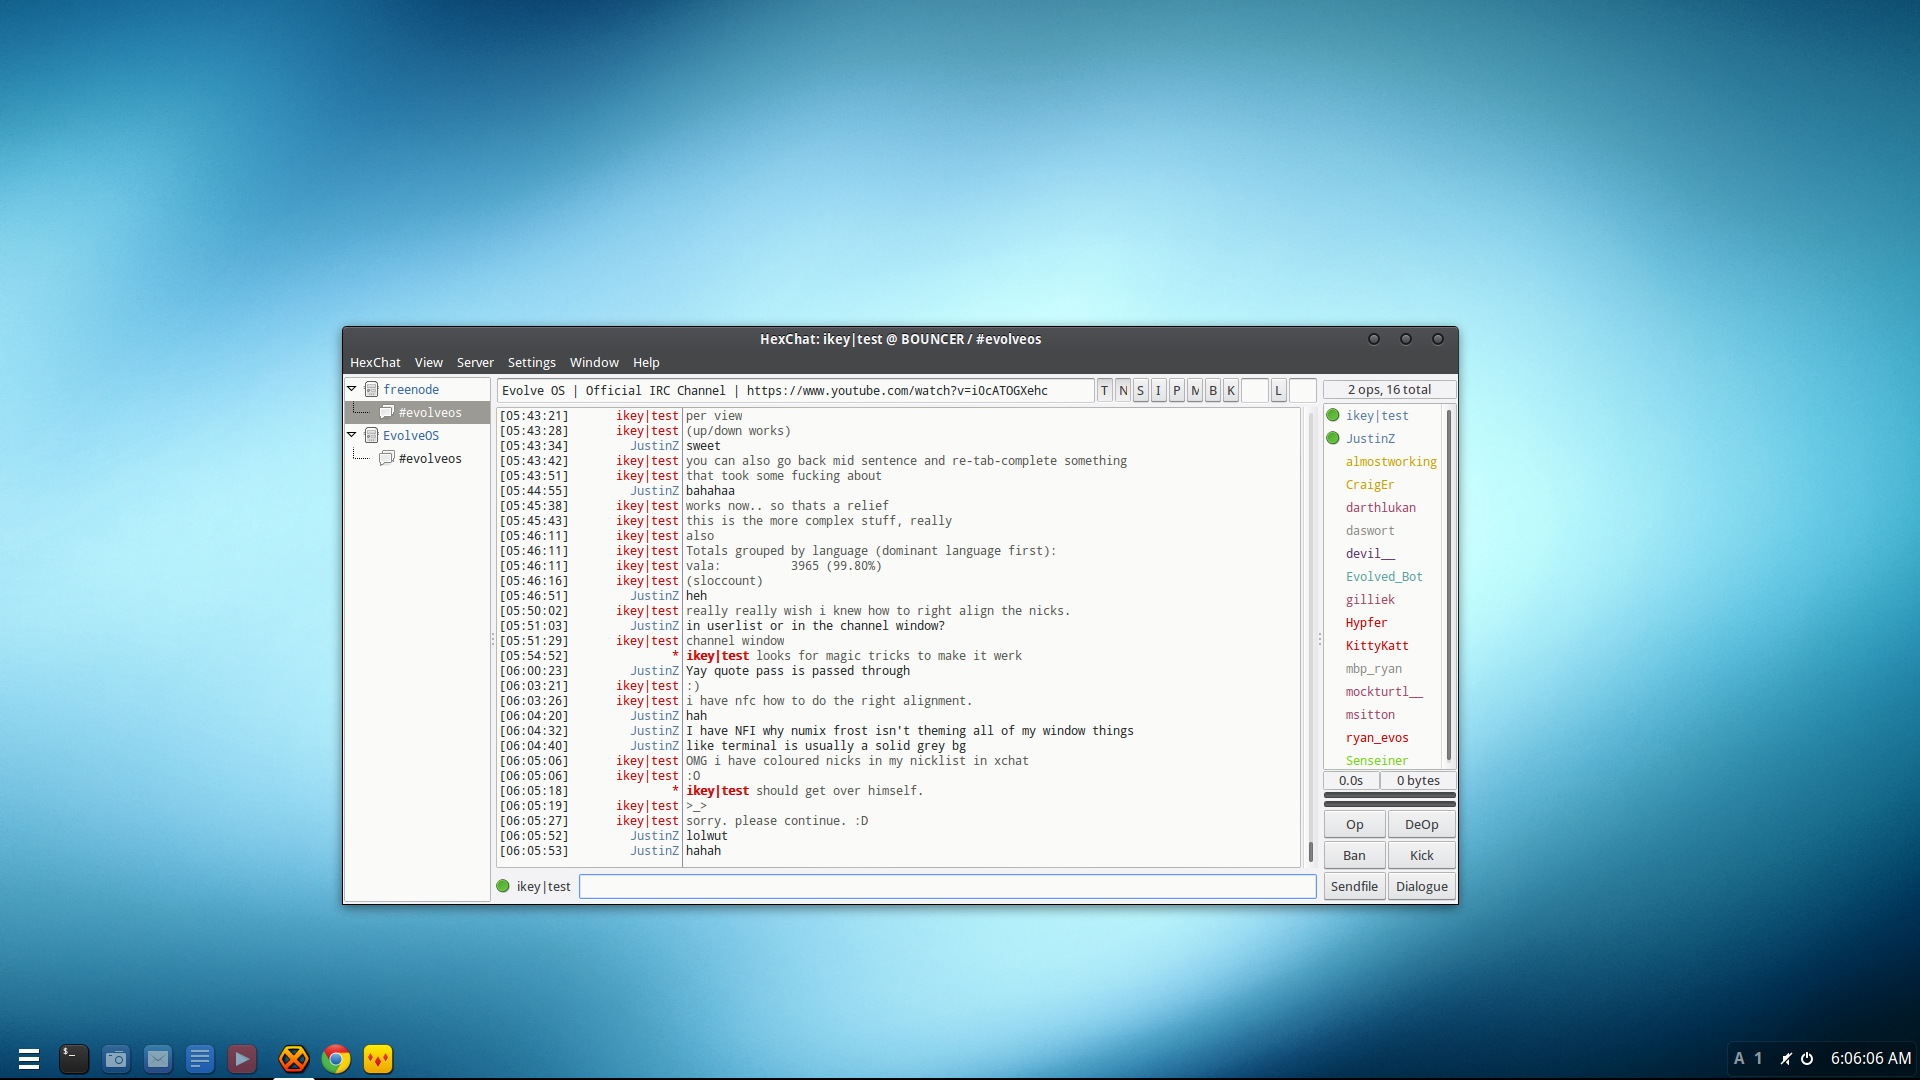Open the camera screenshot app in panel
Viewport: 1920px width, 1080px height.
pos(116,1058)
